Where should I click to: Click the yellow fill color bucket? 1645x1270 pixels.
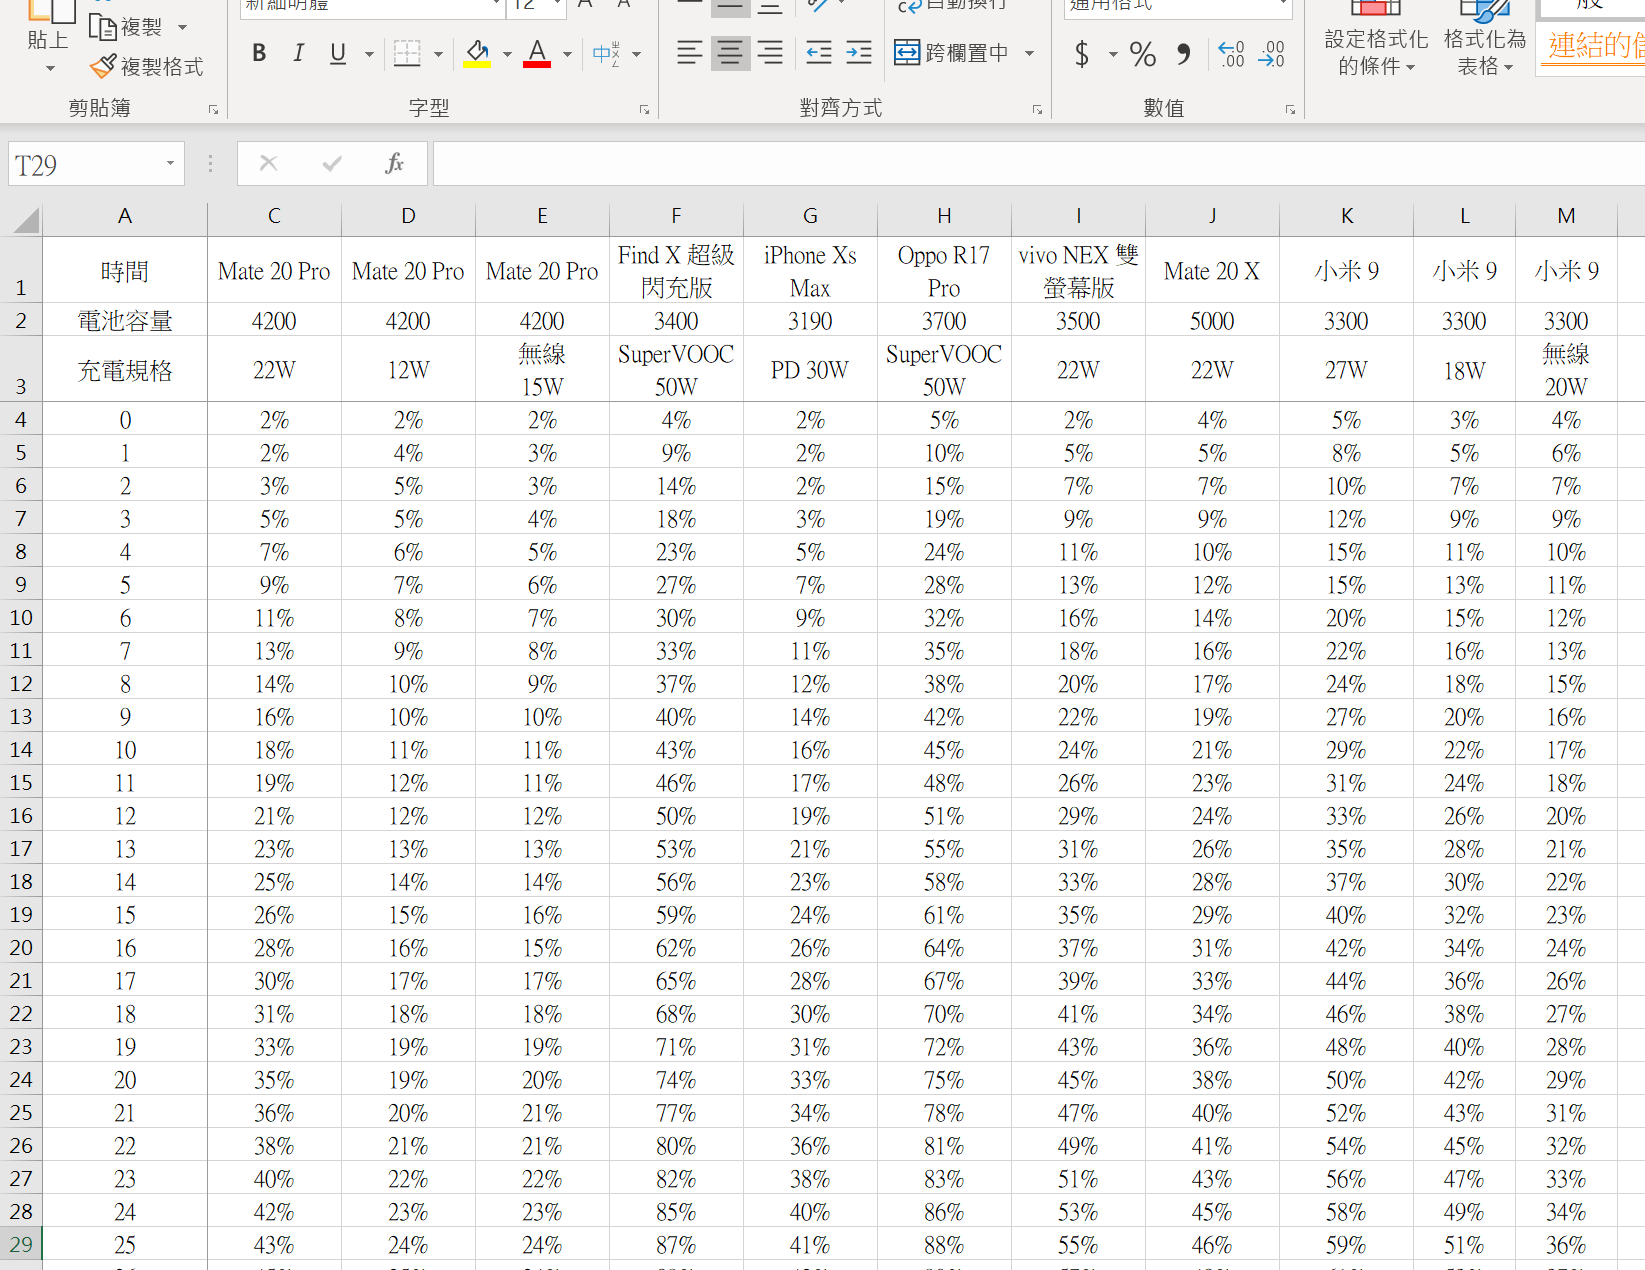point(477,54)
